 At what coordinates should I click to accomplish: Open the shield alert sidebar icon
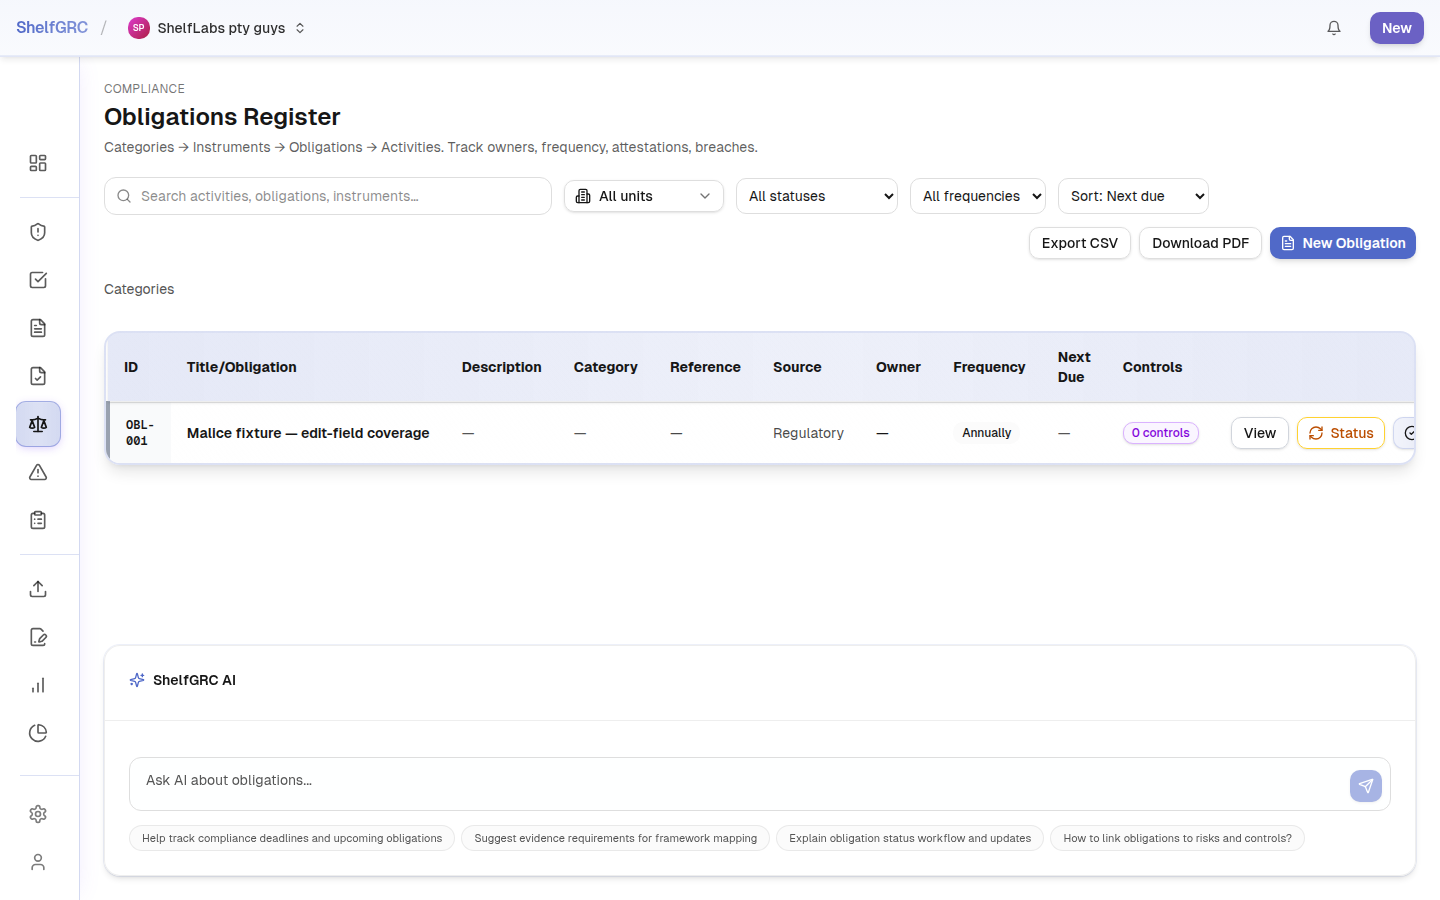point(38,232)
